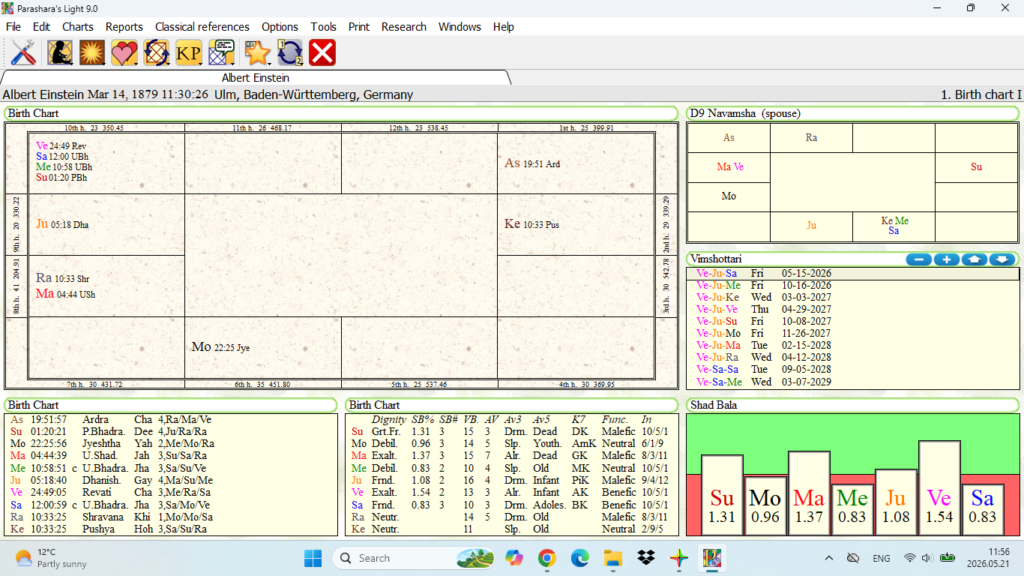Image resolution: width=1024 pixels, height=576 pixels.
Task: Open the dropdown arrow on the star favorites icon
Action: (268, 63)
